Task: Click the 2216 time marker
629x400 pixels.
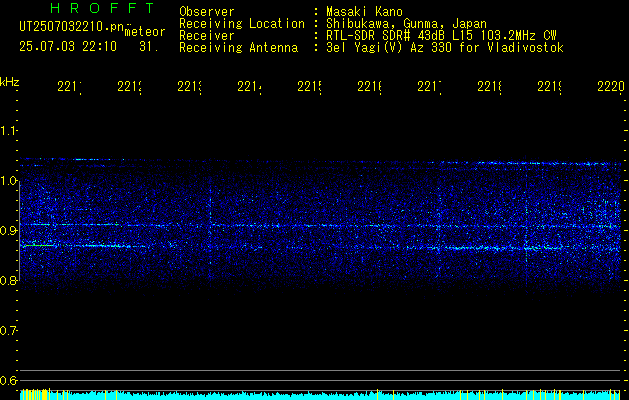Action: click(x=369, y=87)
